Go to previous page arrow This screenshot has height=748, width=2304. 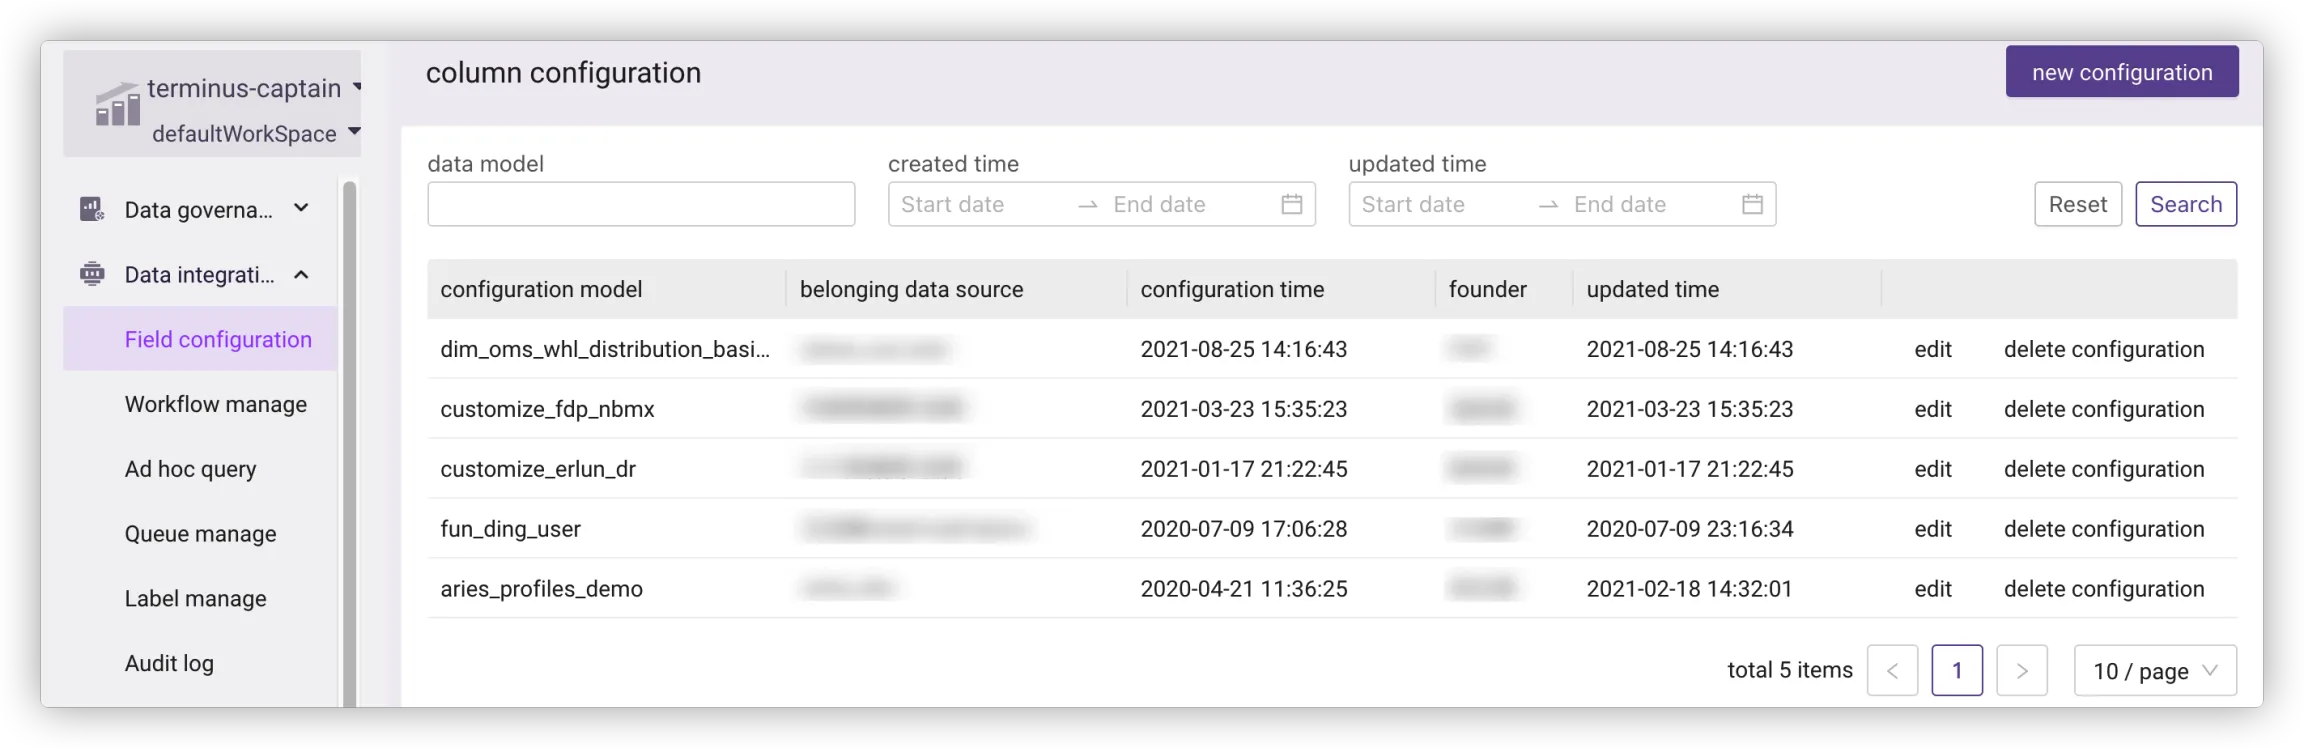click(x=1892, y=670)
